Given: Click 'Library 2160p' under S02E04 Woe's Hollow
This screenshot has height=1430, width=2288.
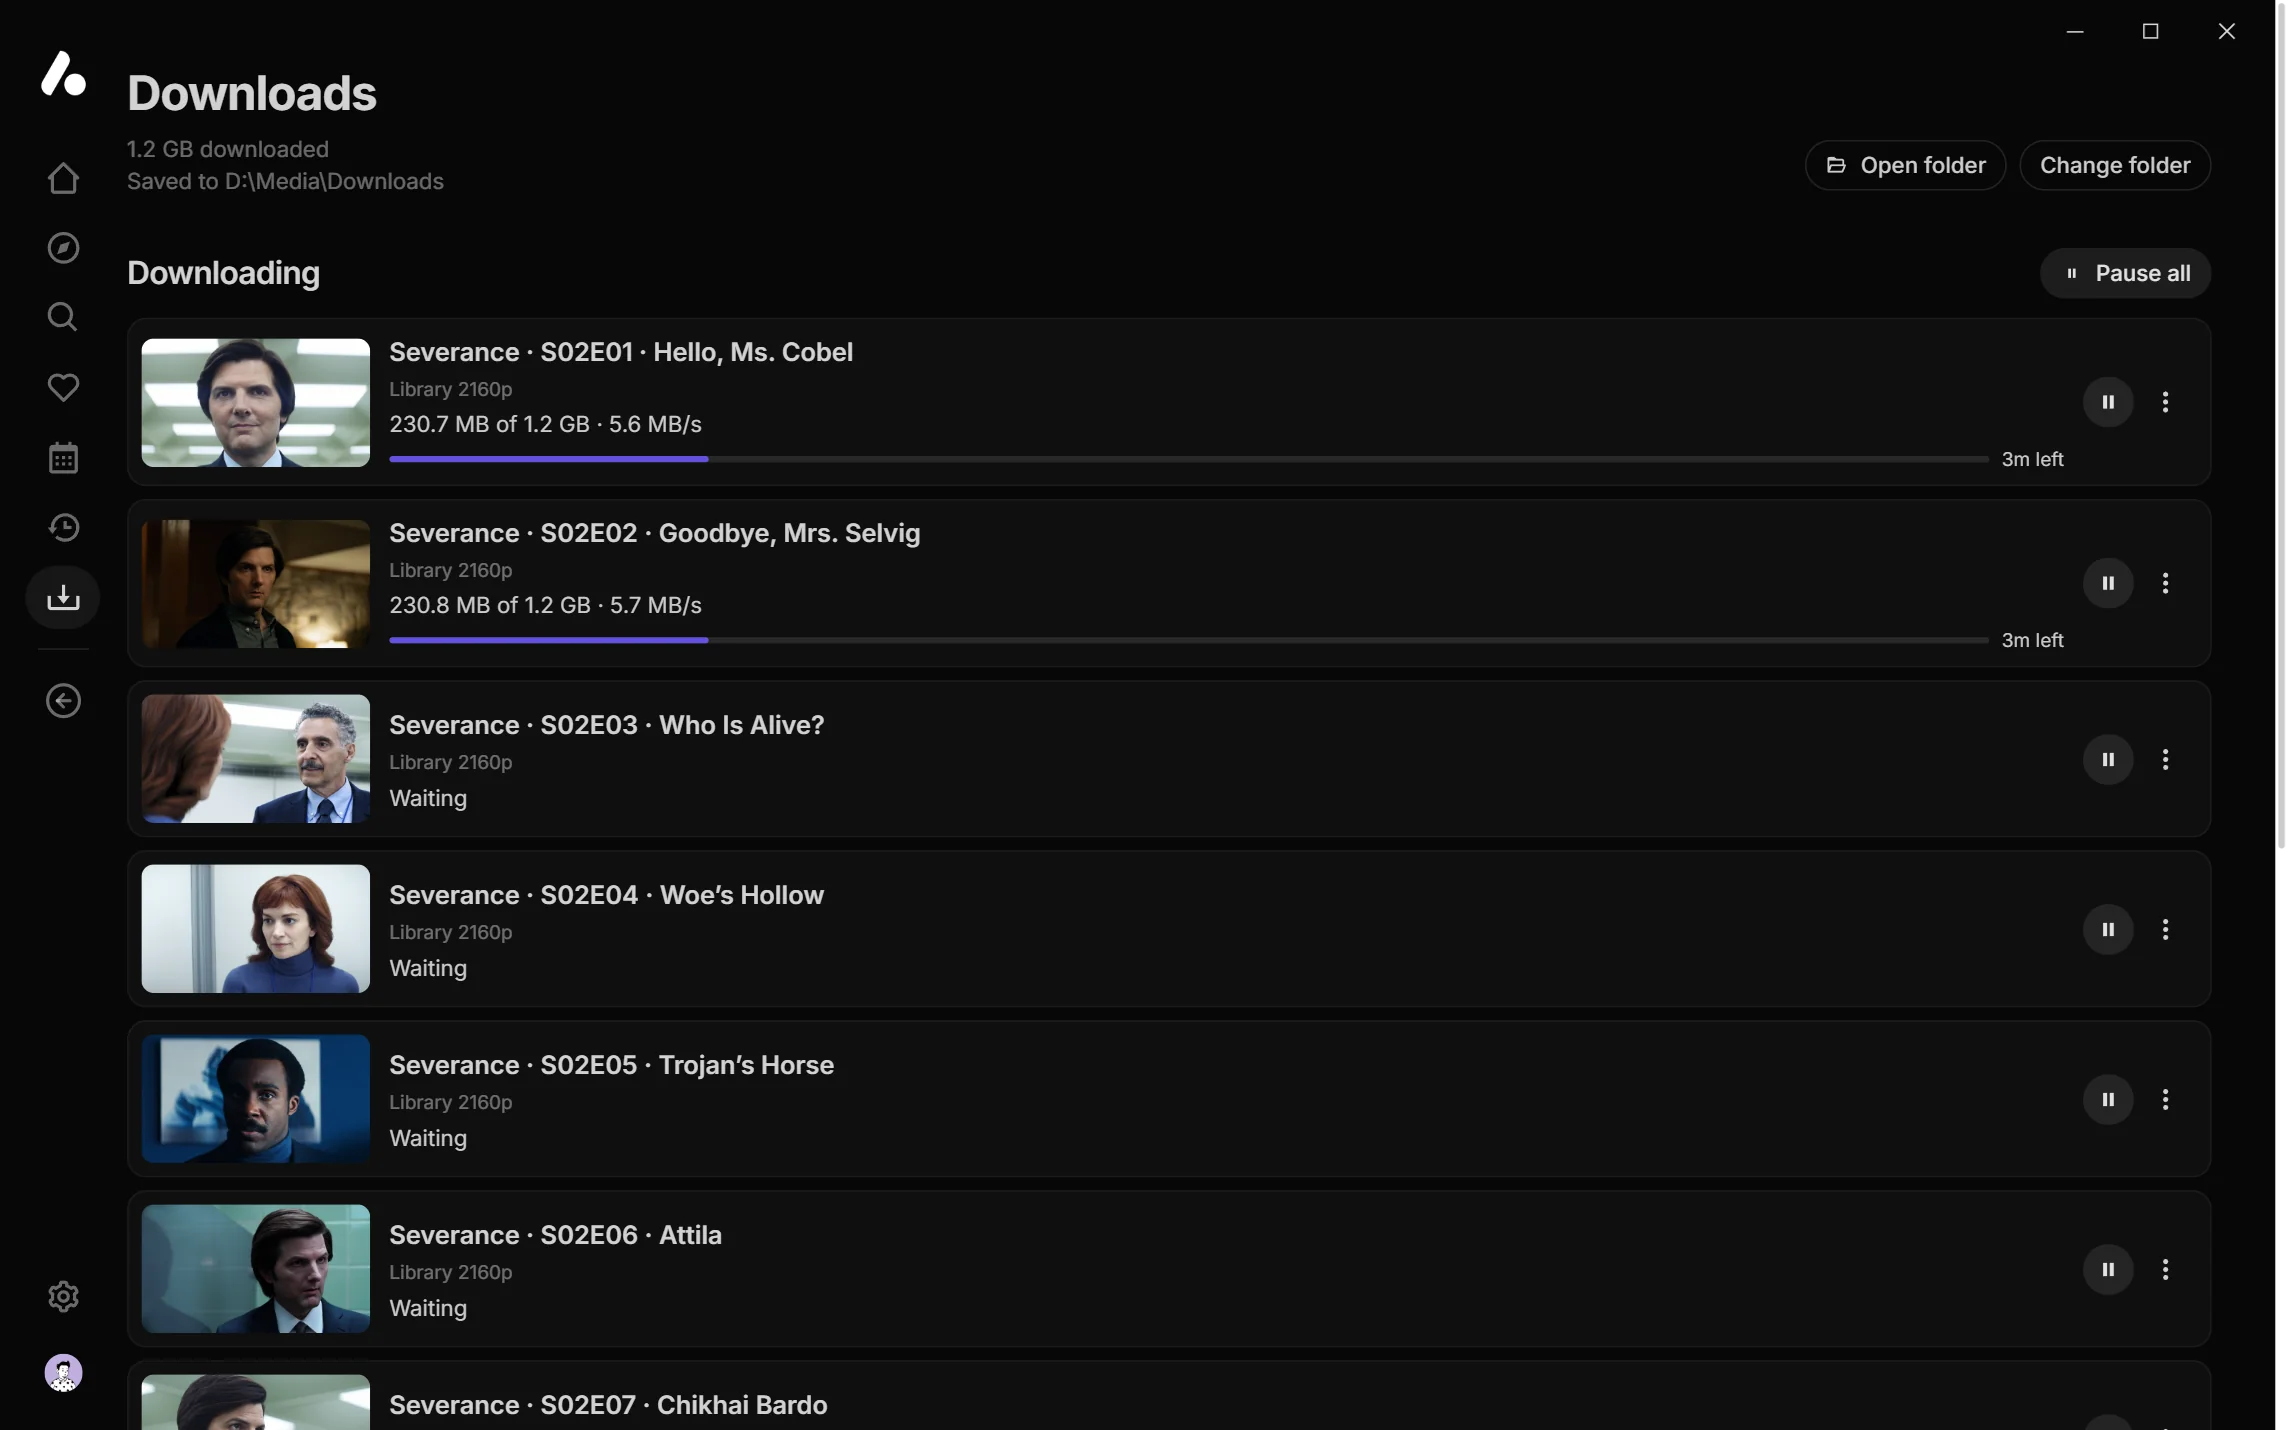Looking at the screenshot, I should (x=450, y=932).
